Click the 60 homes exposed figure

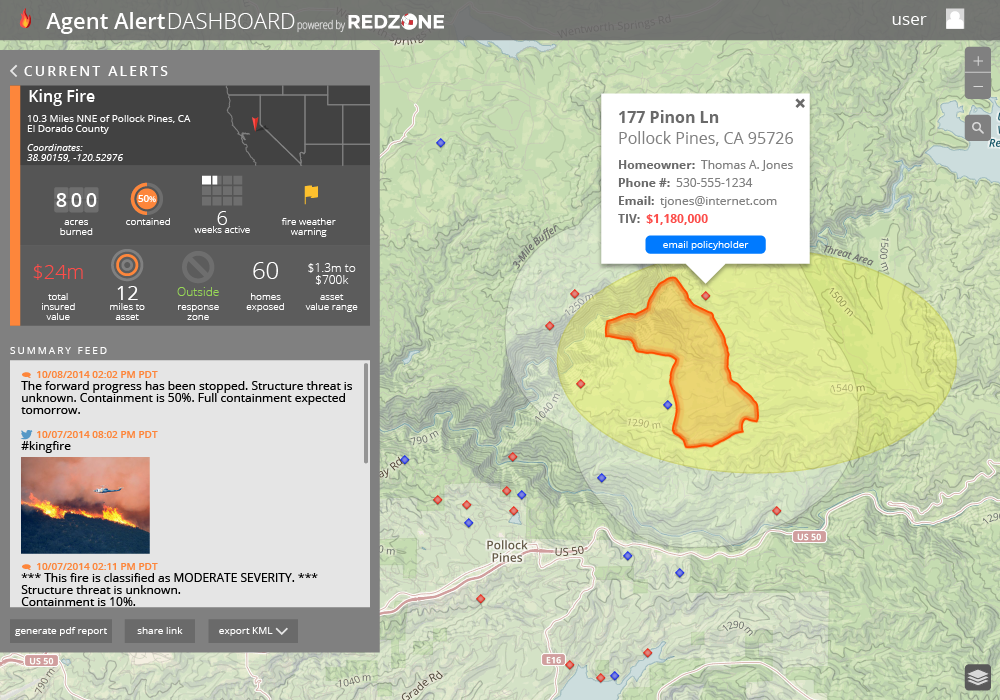pos(265,271)
